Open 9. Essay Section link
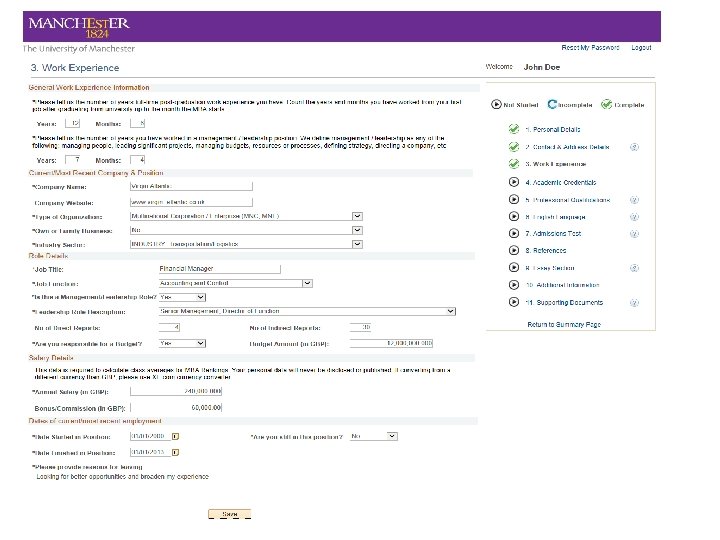Image resolution: width=720 pixels, height=540 pixels. coord(550,268)
